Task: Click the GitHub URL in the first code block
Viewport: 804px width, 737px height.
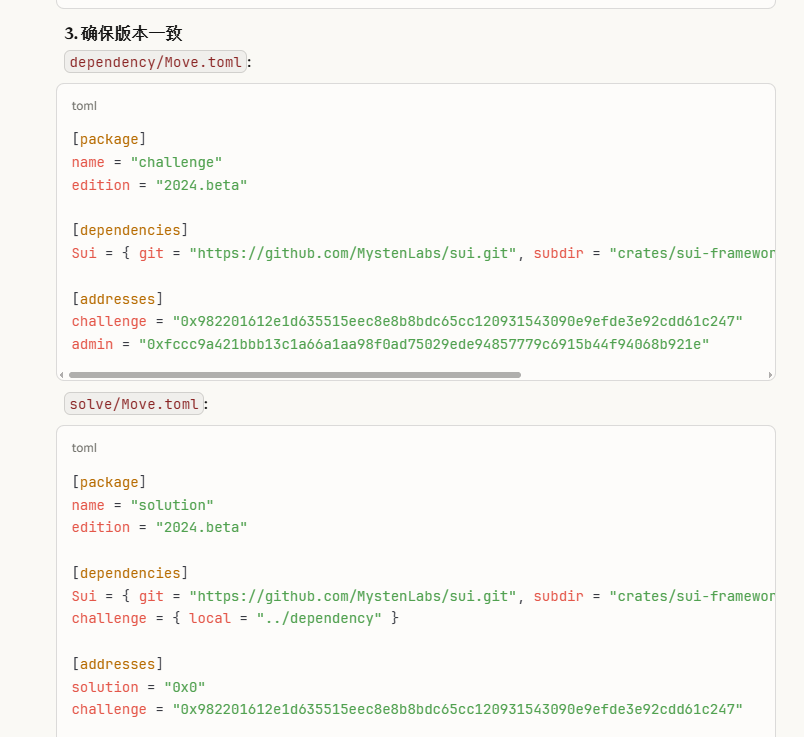Action: coord(353,253)
